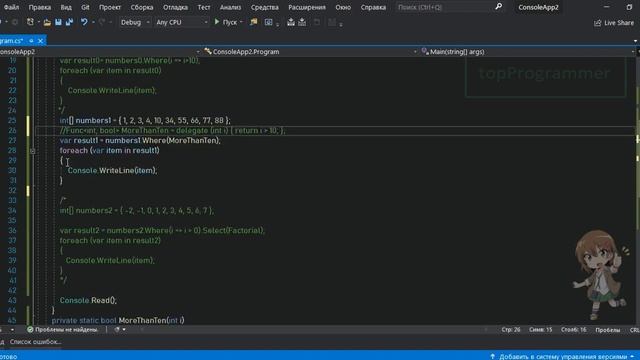The image size is (640, 360).
Task: Open the Расширения menu
Action: [307, 7]
